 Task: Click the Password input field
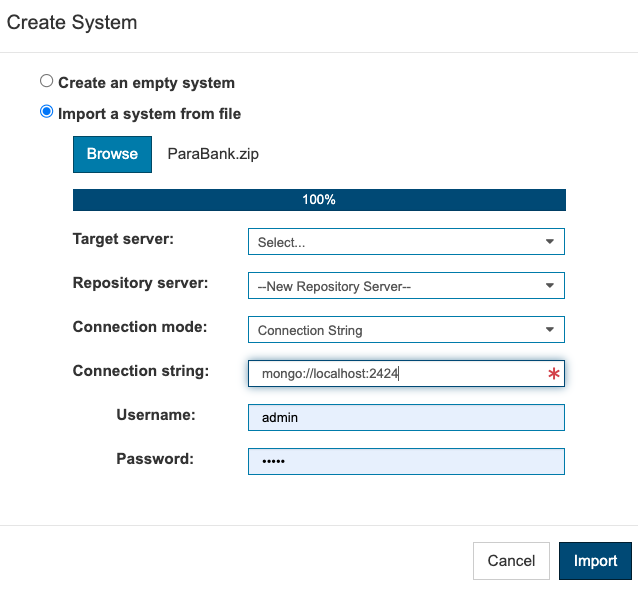tap(406, 461)
